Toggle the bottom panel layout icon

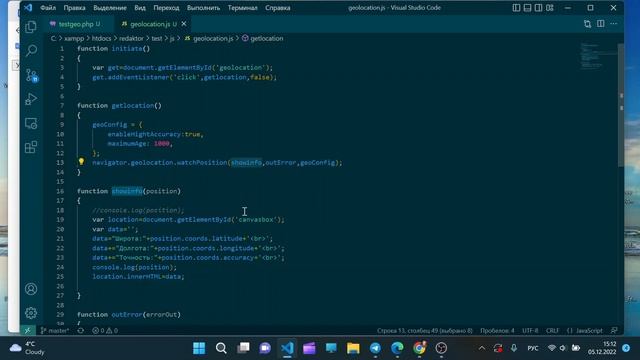(527, 8)
